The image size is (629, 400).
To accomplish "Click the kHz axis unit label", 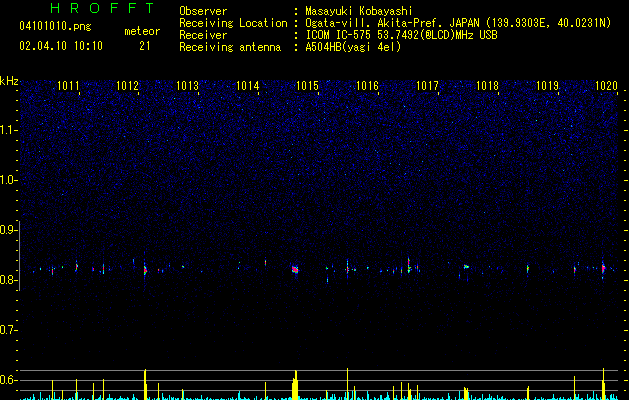I will pos(9,81).
